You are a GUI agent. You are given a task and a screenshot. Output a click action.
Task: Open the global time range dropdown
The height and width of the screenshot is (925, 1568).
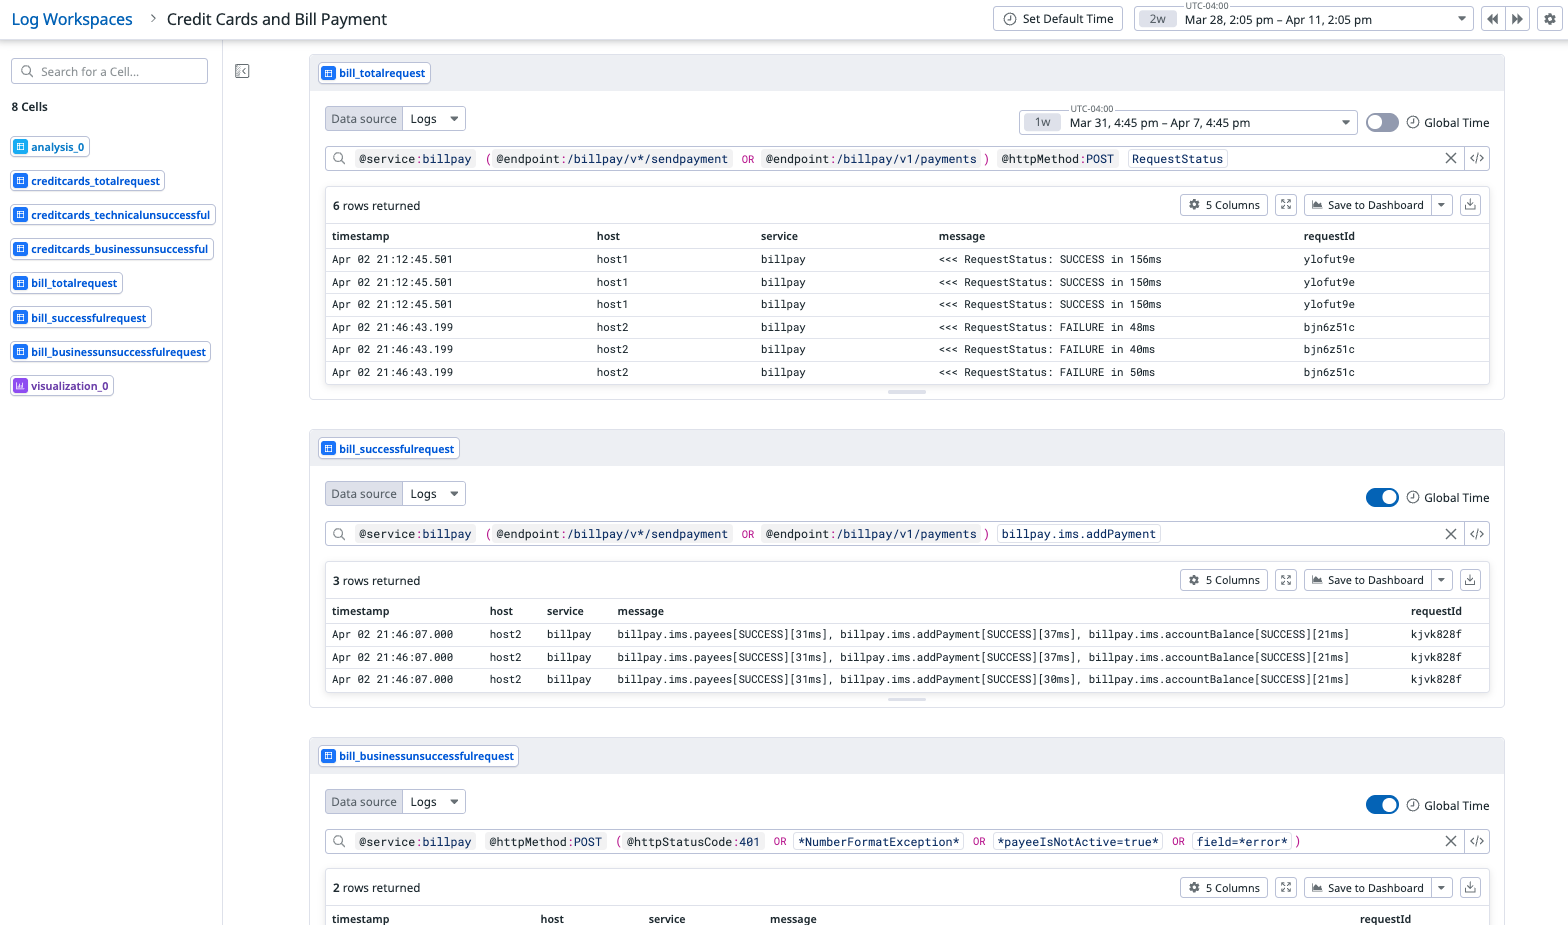[x=1461, y=19]
